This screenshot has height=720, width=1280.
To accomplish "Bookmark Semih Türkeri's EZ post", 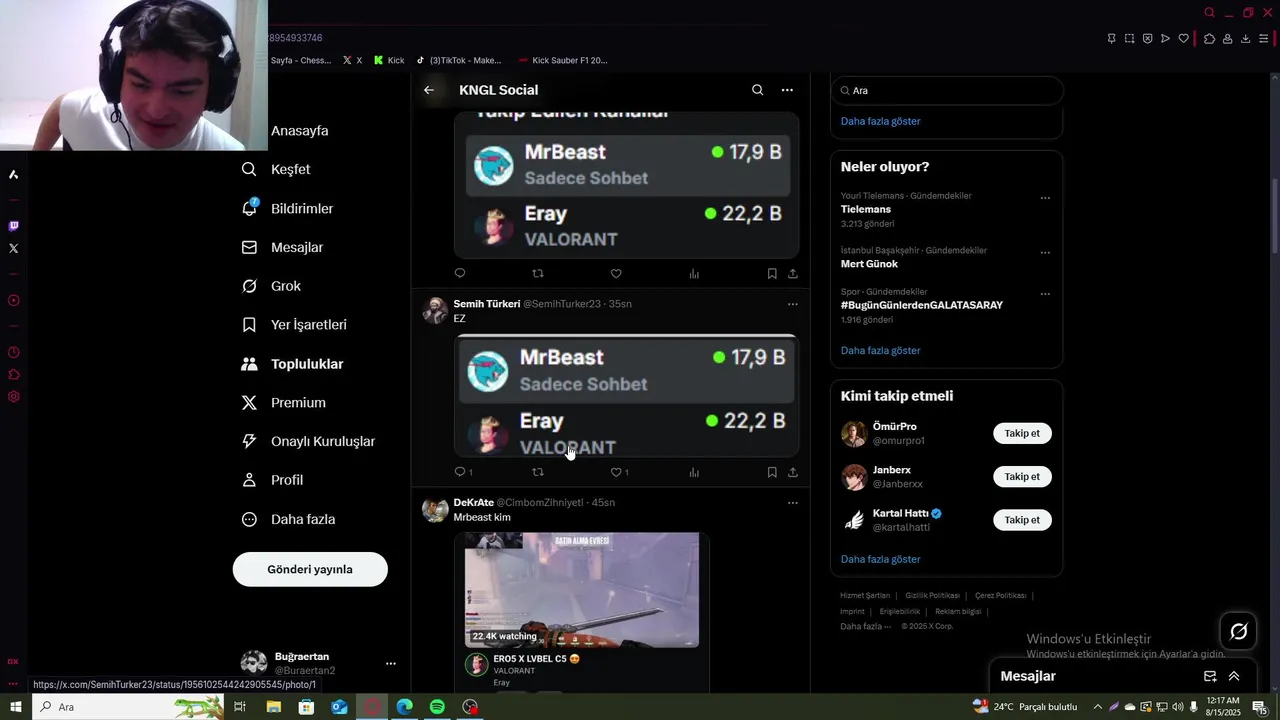I will (772, 472).
